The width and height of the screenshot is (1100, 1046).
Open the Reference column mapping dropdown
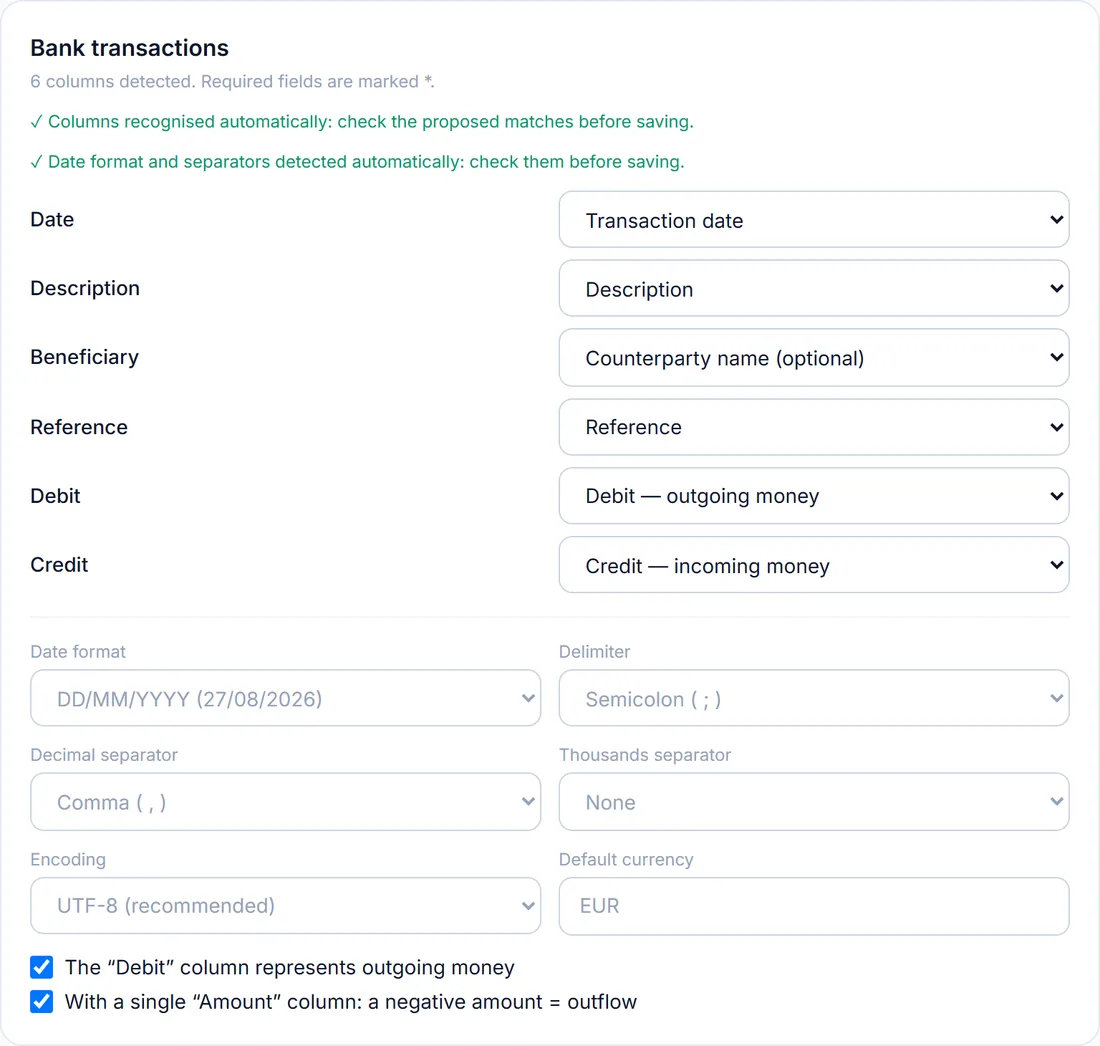(x=814, y=427)
